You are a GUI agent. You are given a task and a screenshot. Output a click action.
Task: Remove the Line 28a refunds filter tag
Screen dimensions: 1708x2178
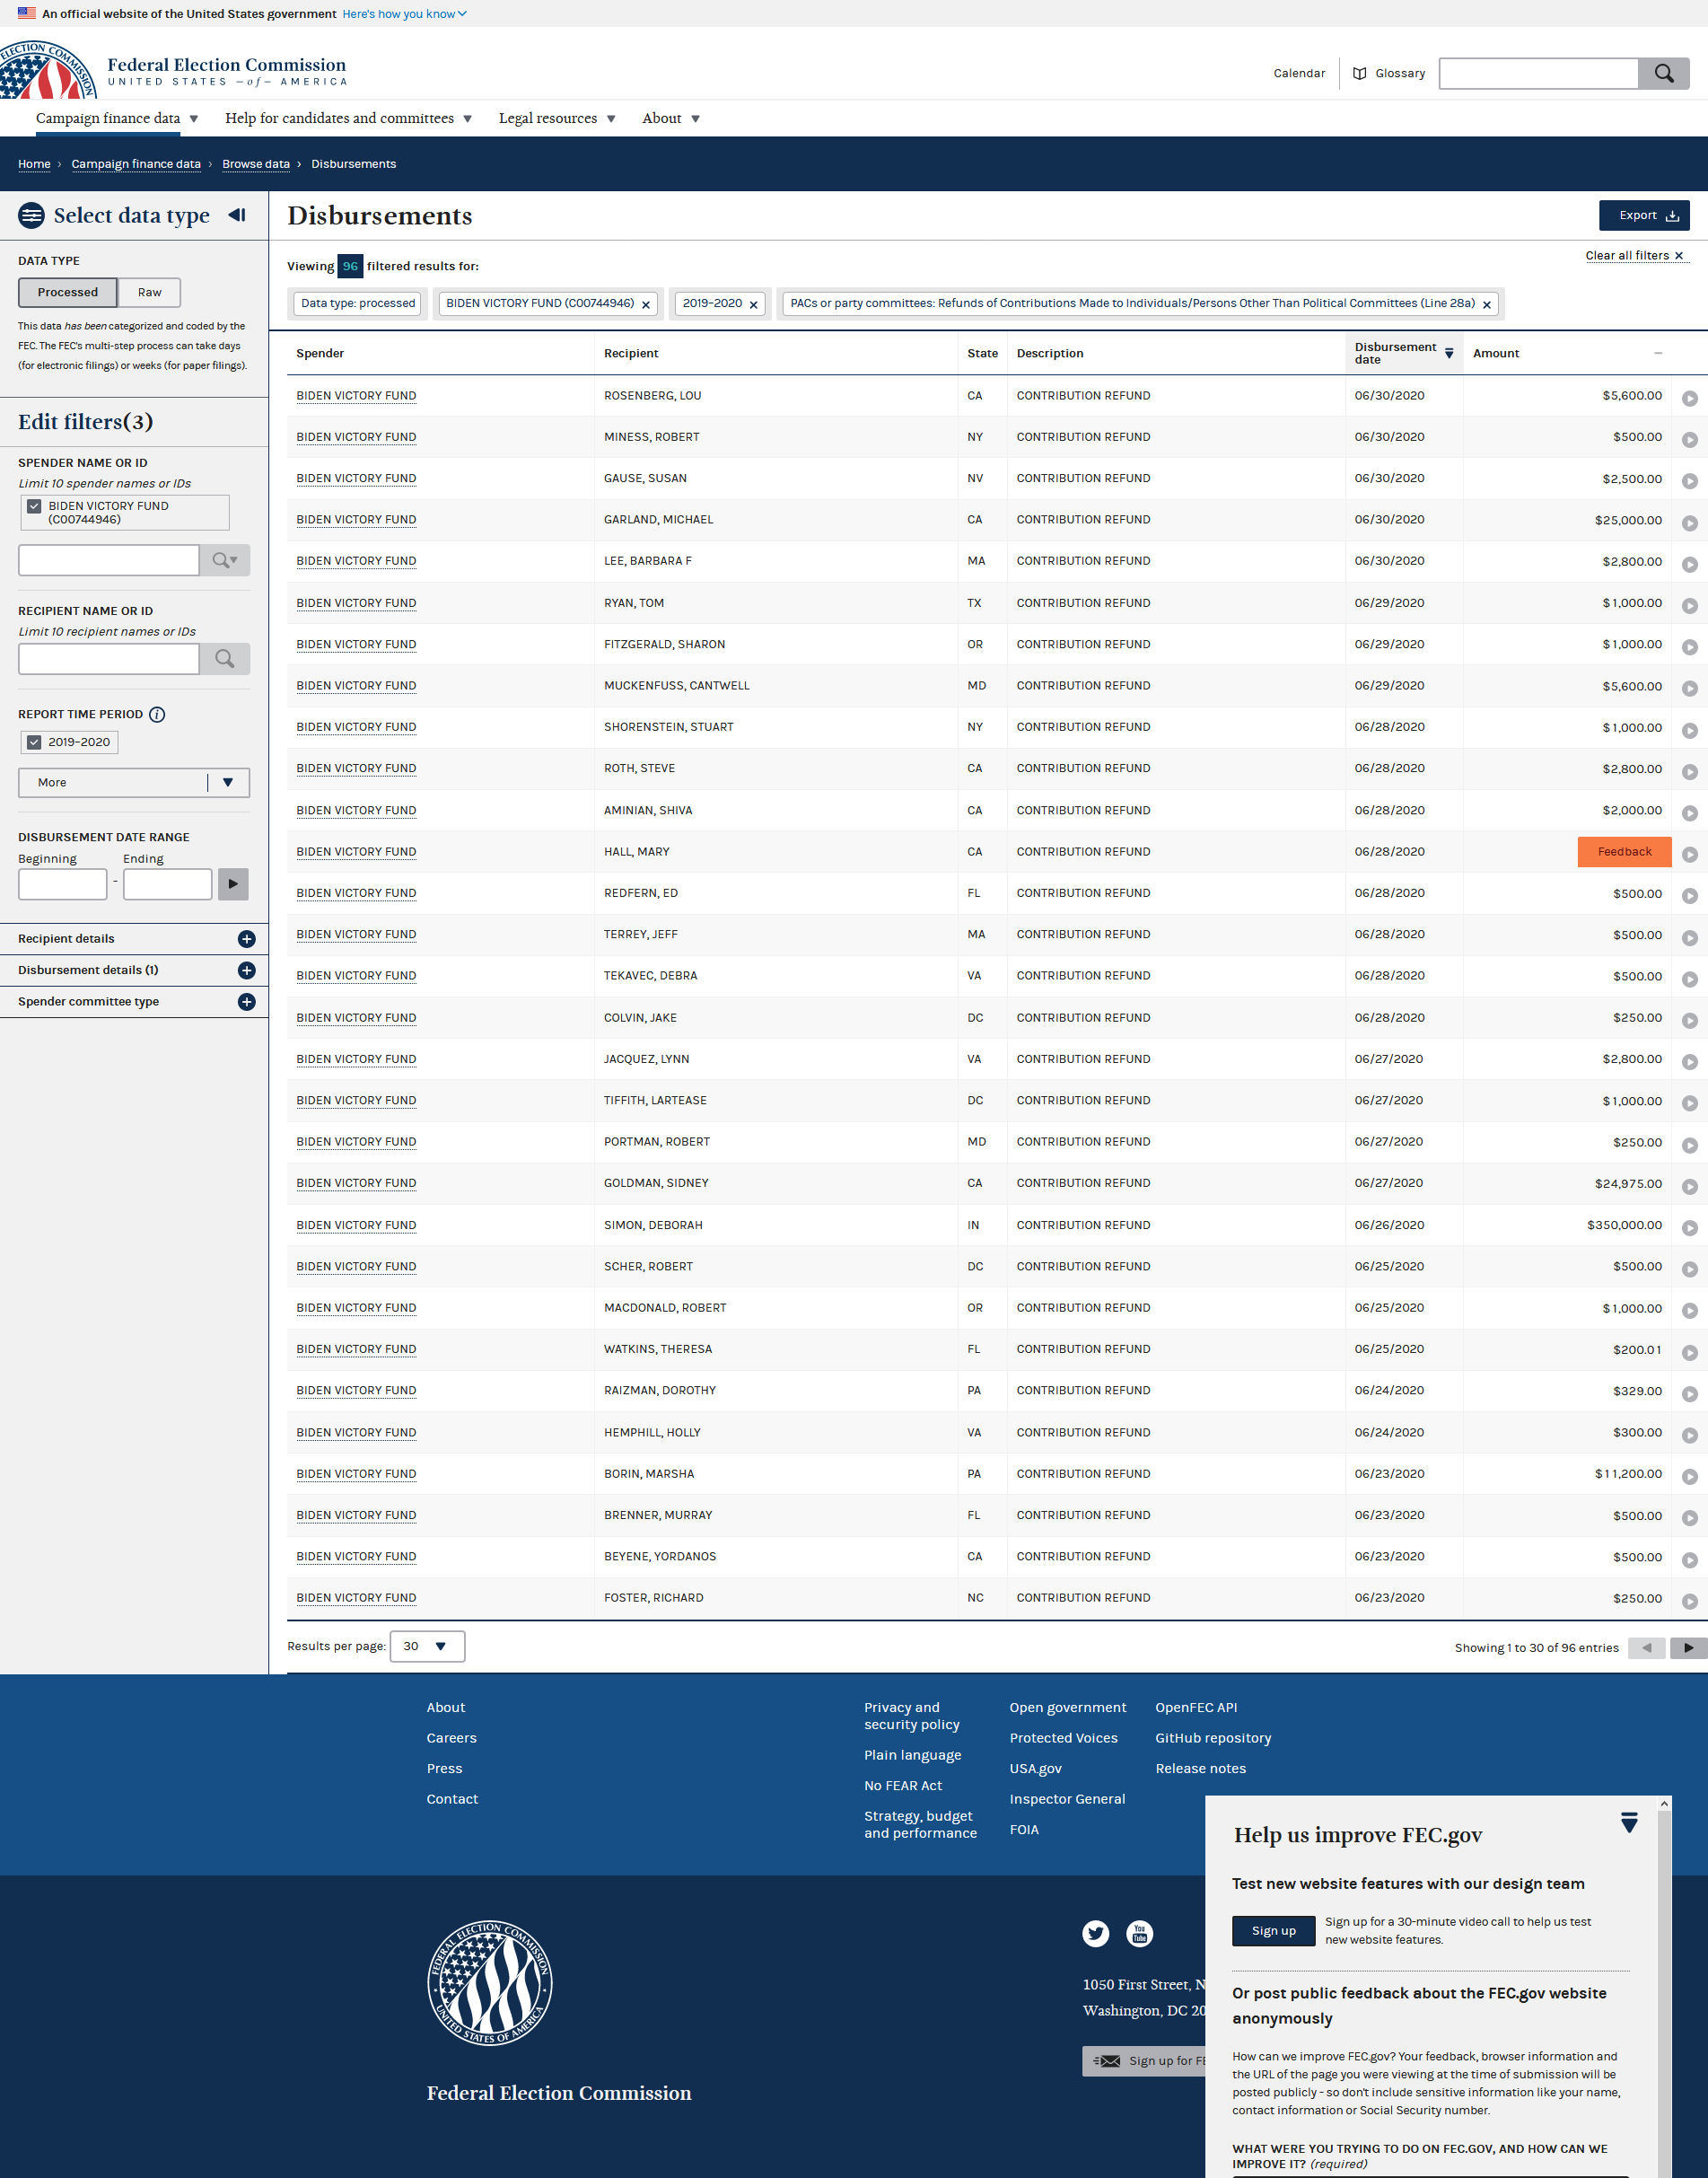pyautogui.click(x=1487, y=304)
